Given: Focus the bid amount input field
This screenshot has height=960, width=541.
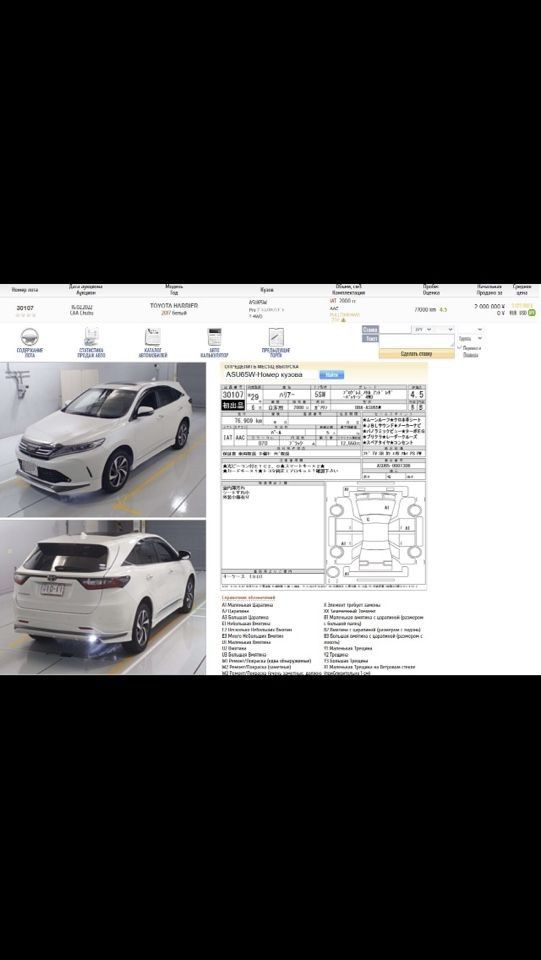Looking at the screenshot, I should pyautogui.click(x=395, y=329).
